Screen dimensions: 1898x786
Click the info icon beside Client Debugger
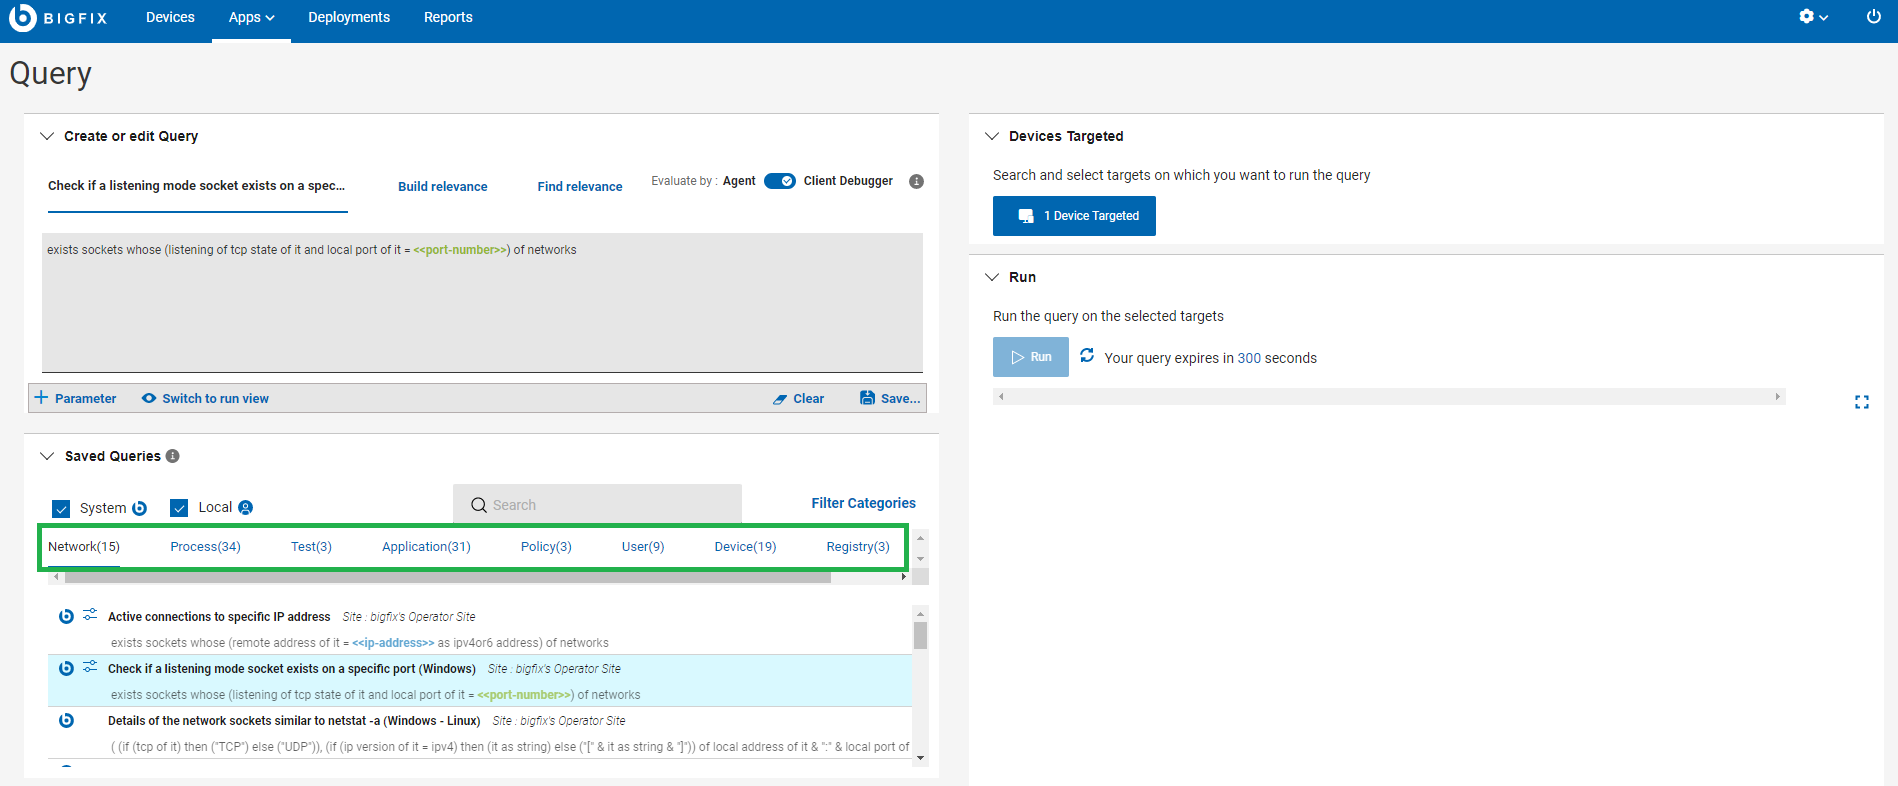[x=916, y=181]
